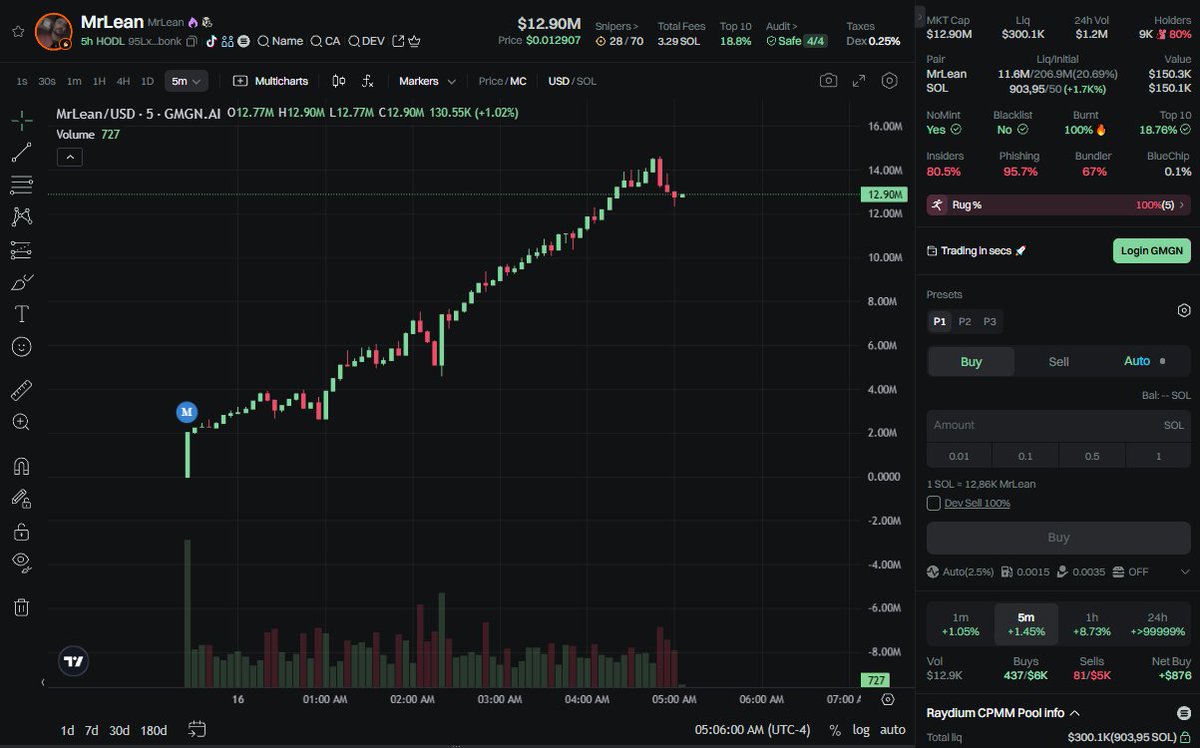Take a chart snapshot with camera icon
The width and height of the screenshot is (1200, 748).
coord(828,81)
